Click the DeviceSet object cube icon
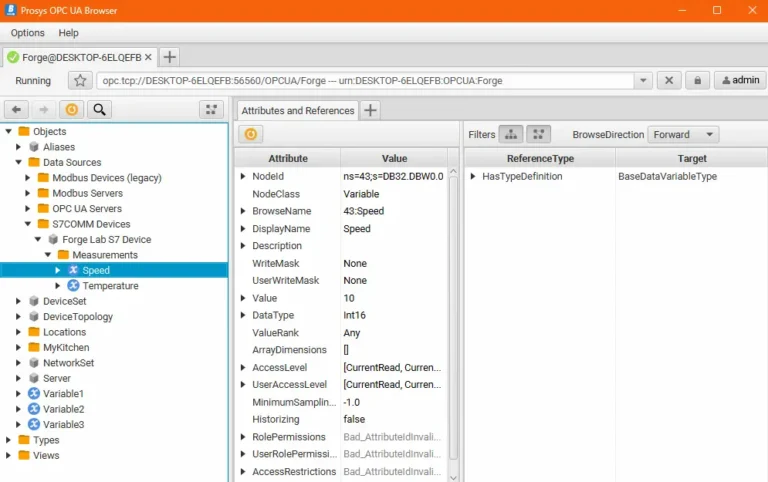Image resolution: width=768 pixels, height=482 pixels. 34,301
